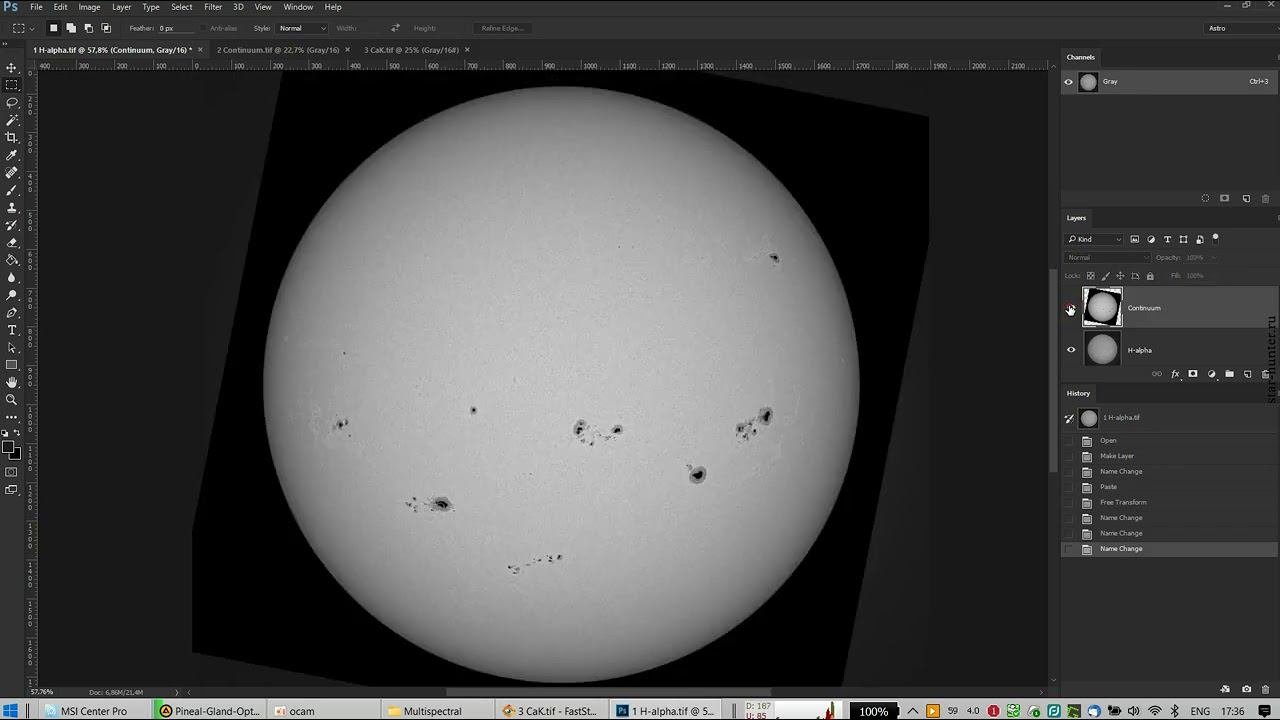1280x720 pixels.
Task: Pick the Crop tool
Action: [12, 138]
